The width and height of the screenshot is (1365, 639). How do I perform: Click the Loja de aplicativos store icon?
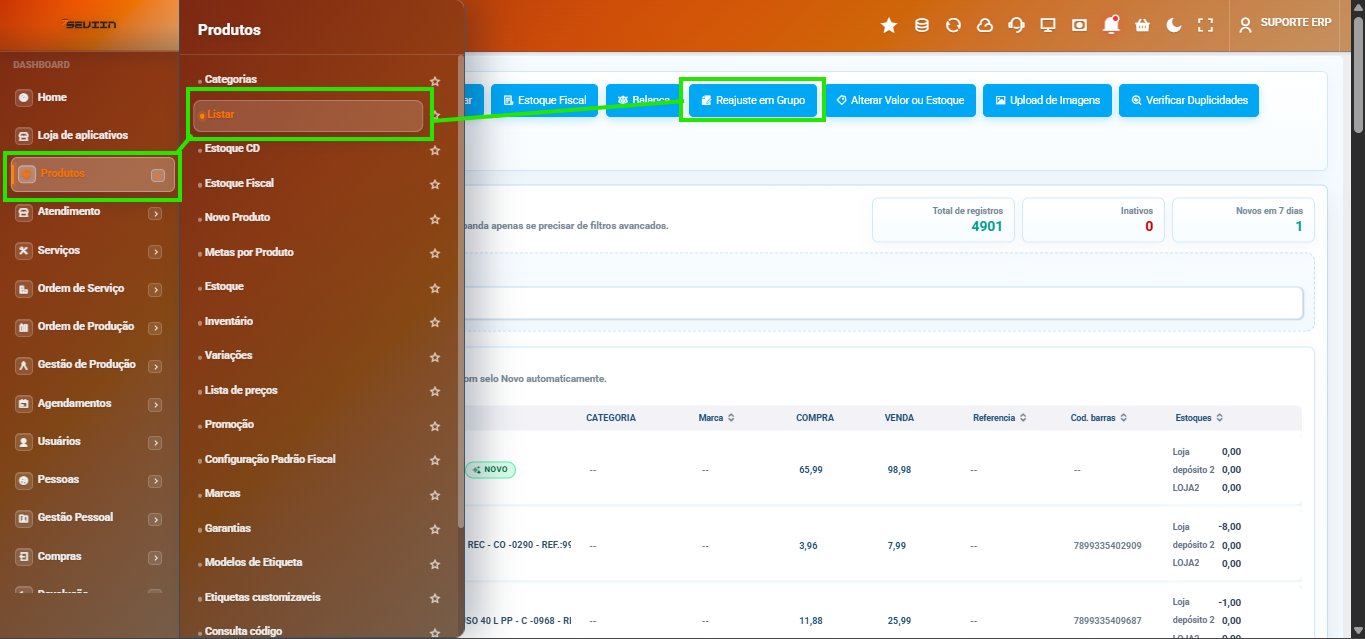(x=24, y=136)
